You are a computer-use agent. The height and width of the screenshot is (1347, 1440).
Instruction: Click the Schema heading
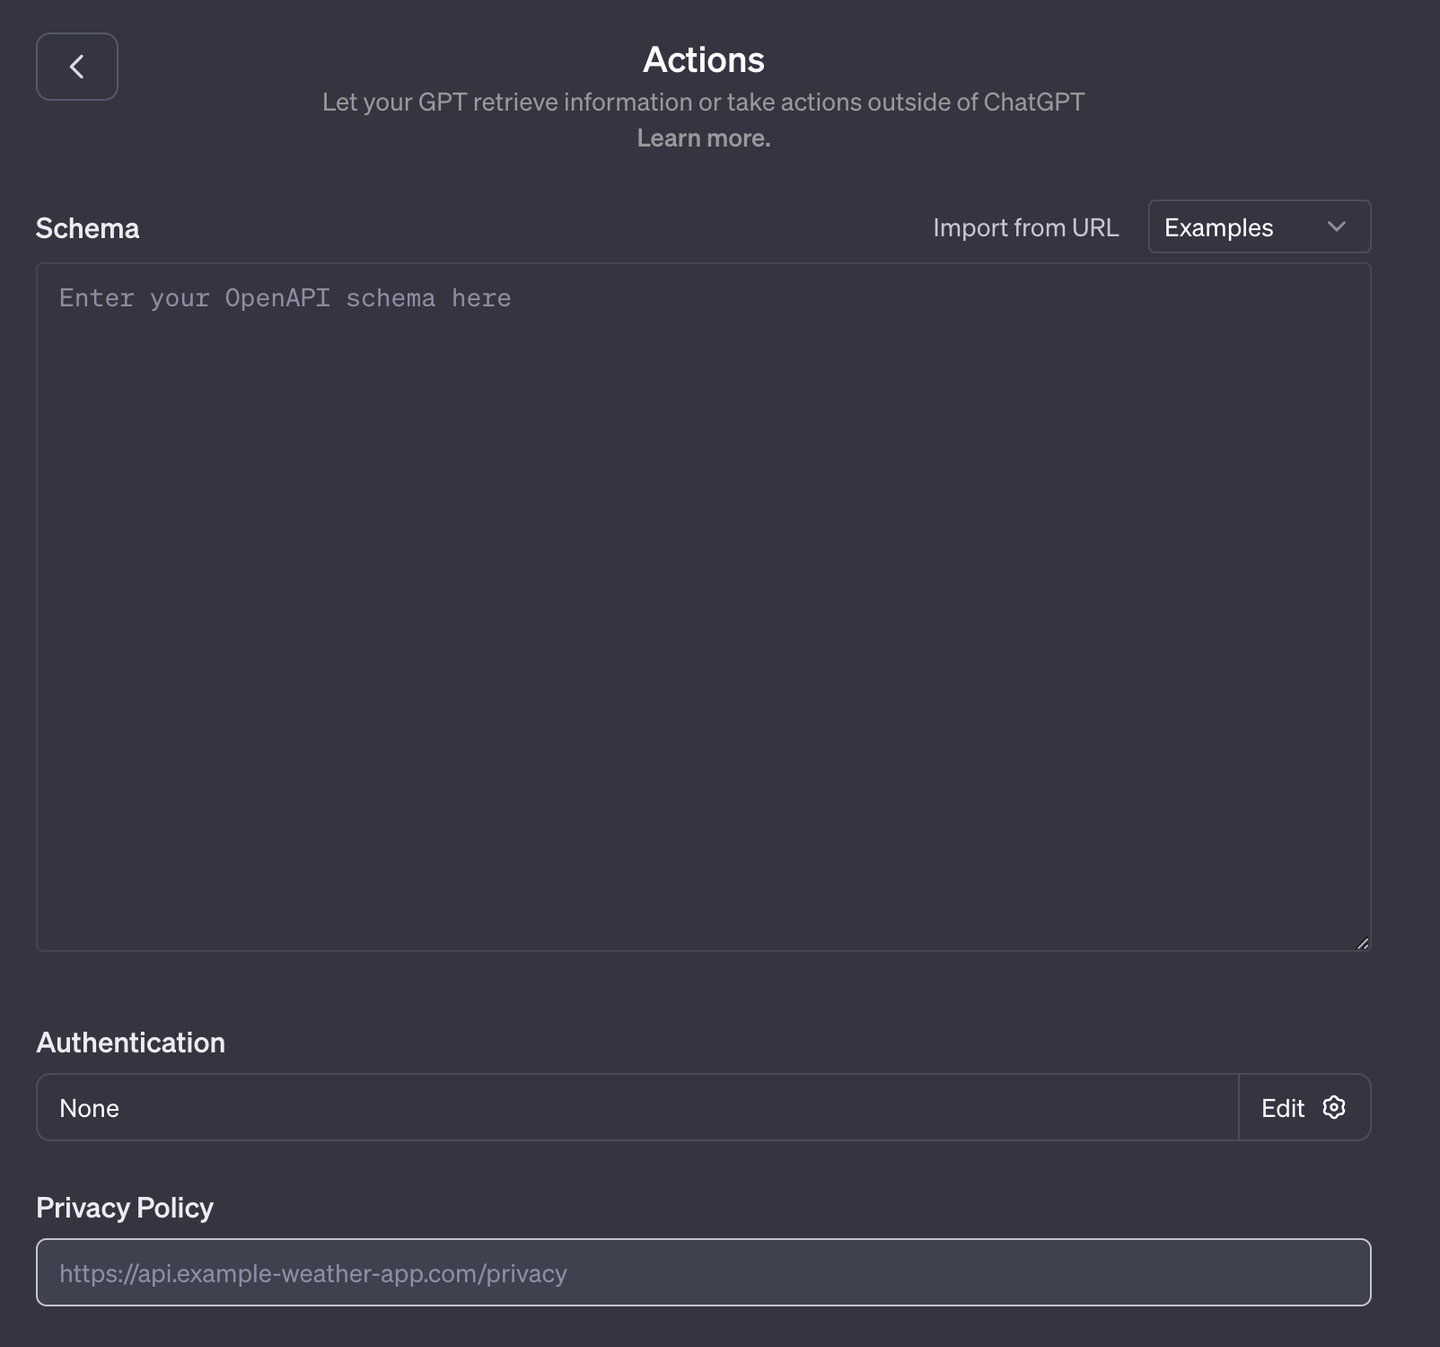(x=87, y=228)
